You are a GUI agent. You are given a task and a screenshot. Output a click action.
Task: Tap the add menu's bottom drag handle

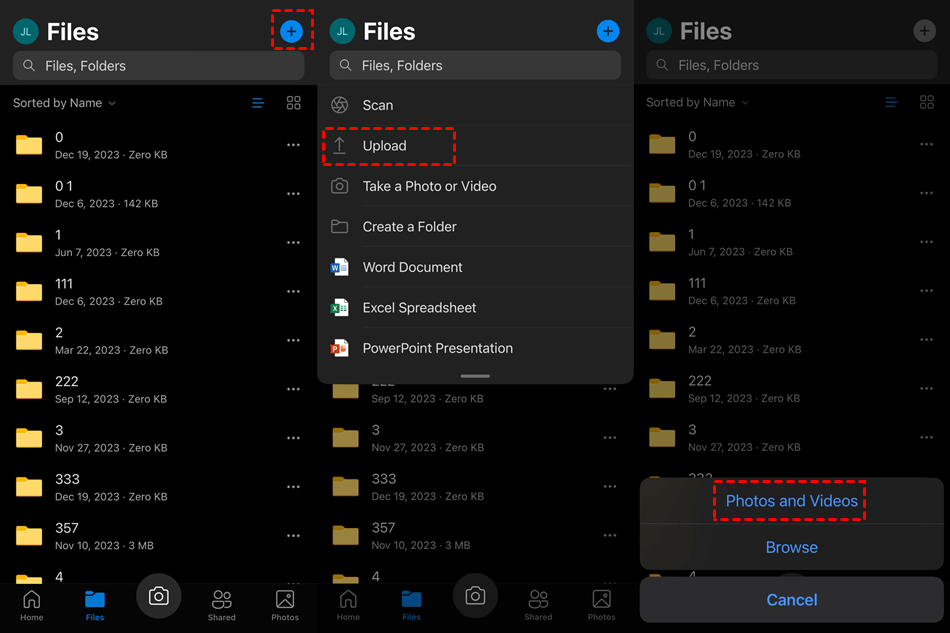click(475, 376)
